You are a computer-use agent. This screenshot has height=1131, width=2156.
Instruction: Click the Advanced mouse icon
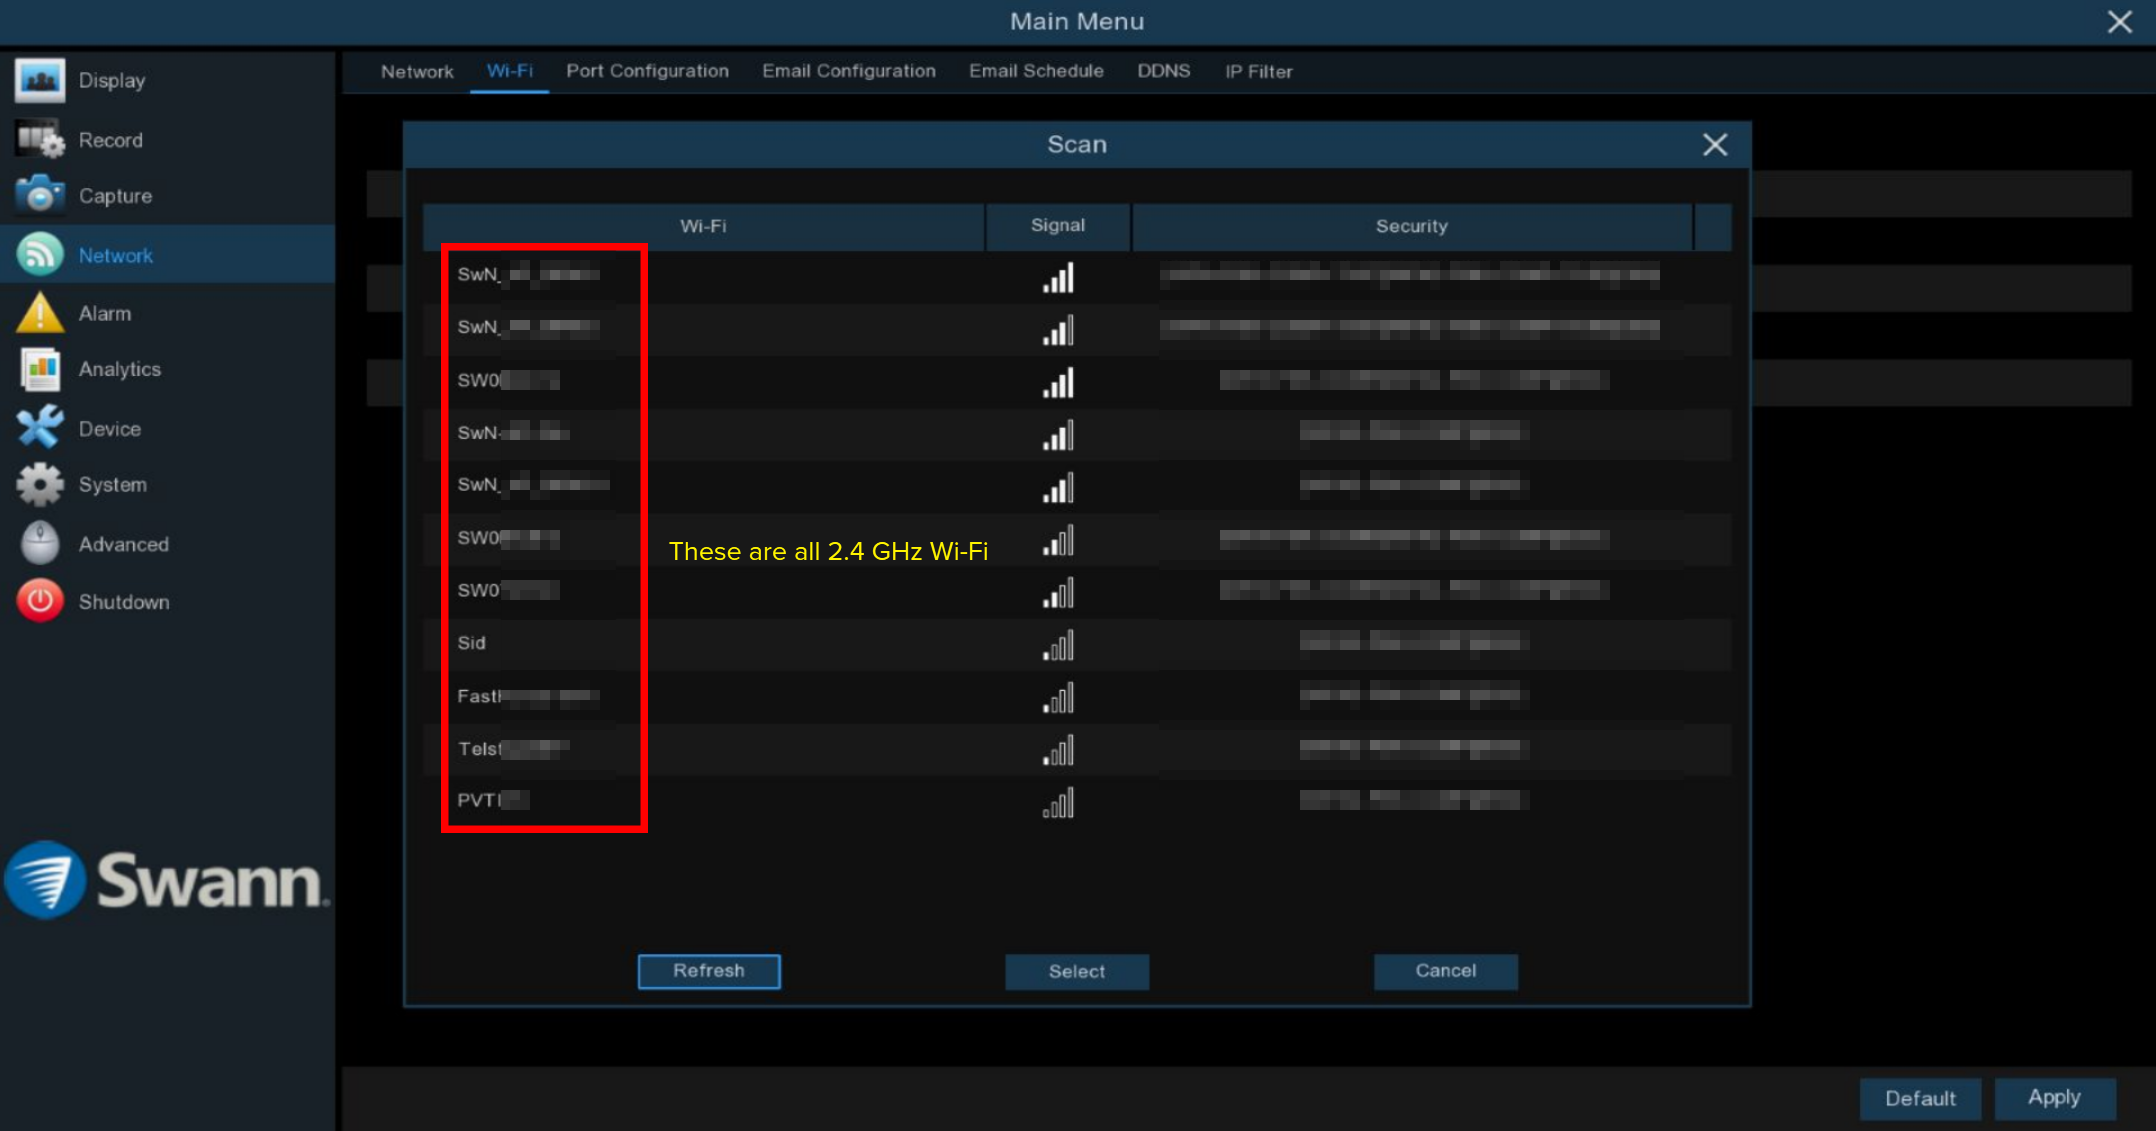pyautogui.click(x=40, y=543)
